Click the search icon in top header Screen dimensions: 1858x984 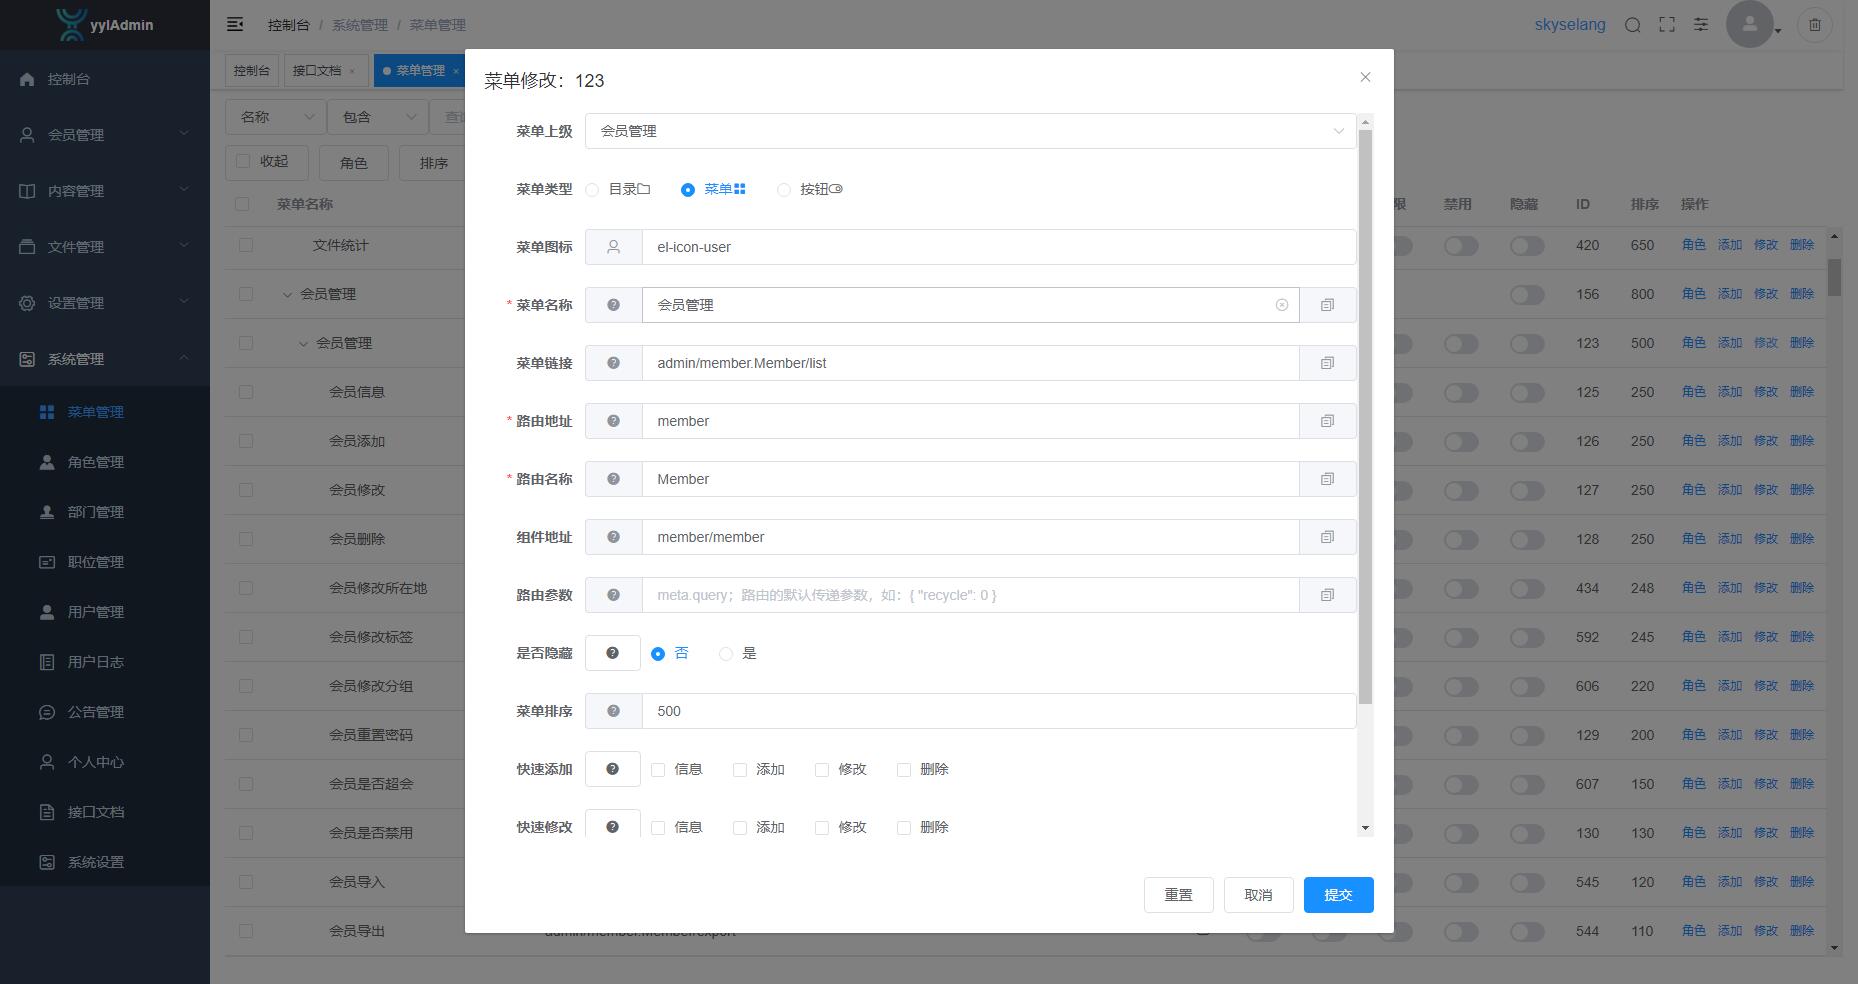[1632, 25]
